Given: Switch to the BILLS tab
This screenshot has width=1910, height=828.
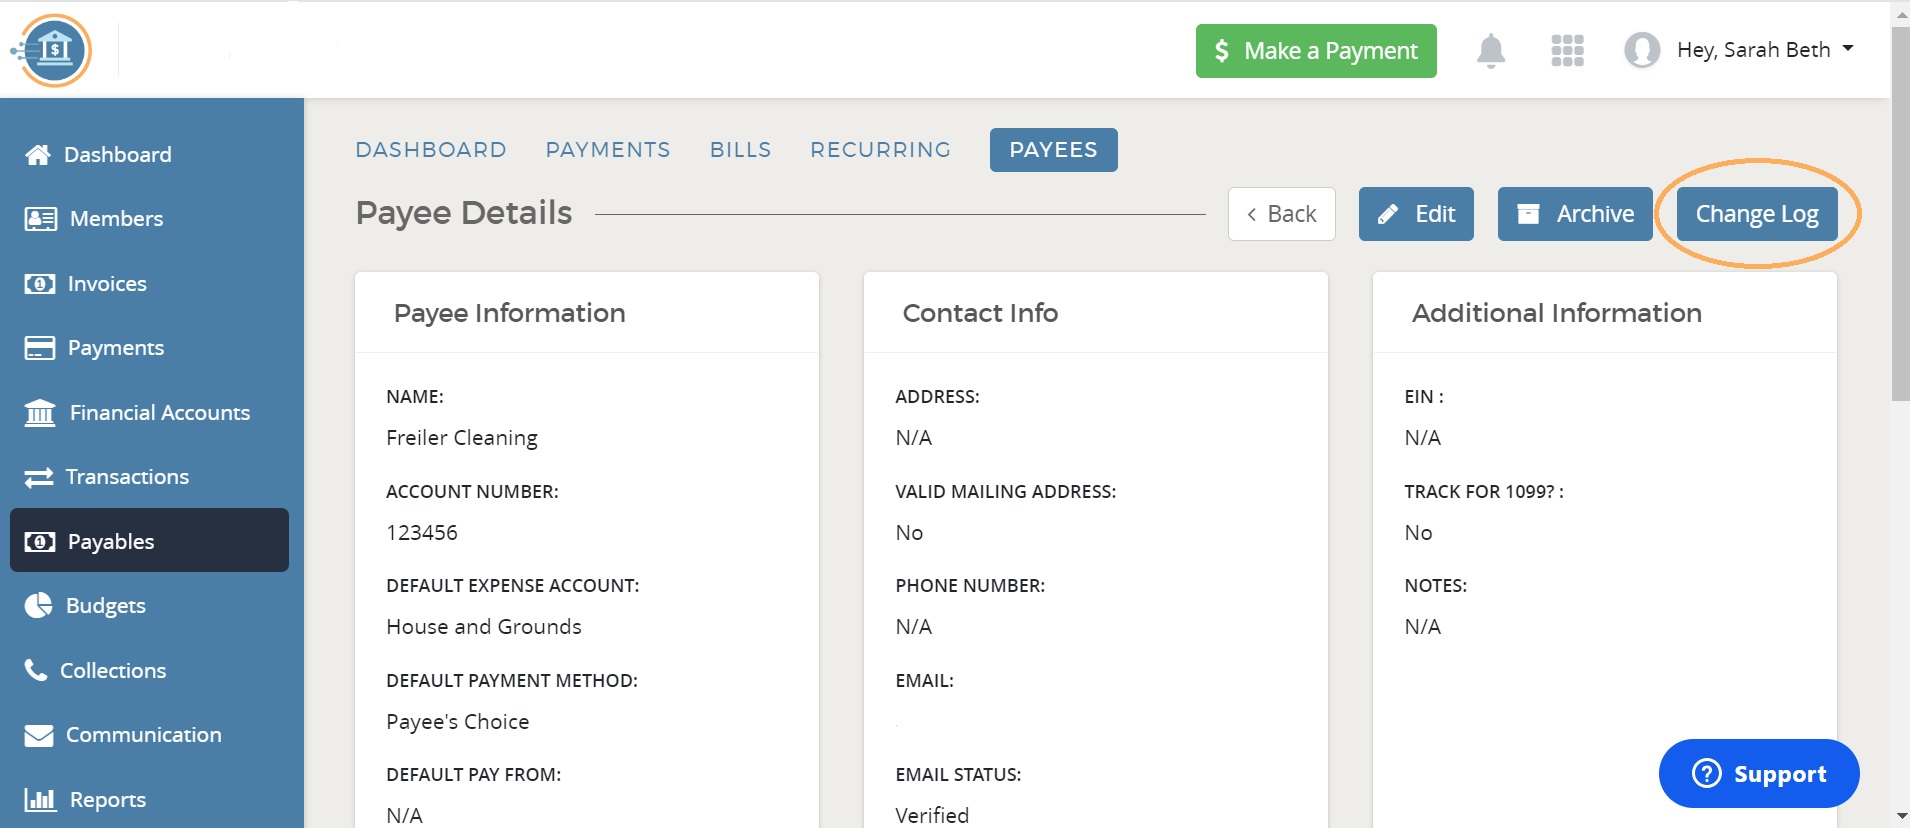Looking at the screenshot, I should pyautogui.click(x=741, y=150).
